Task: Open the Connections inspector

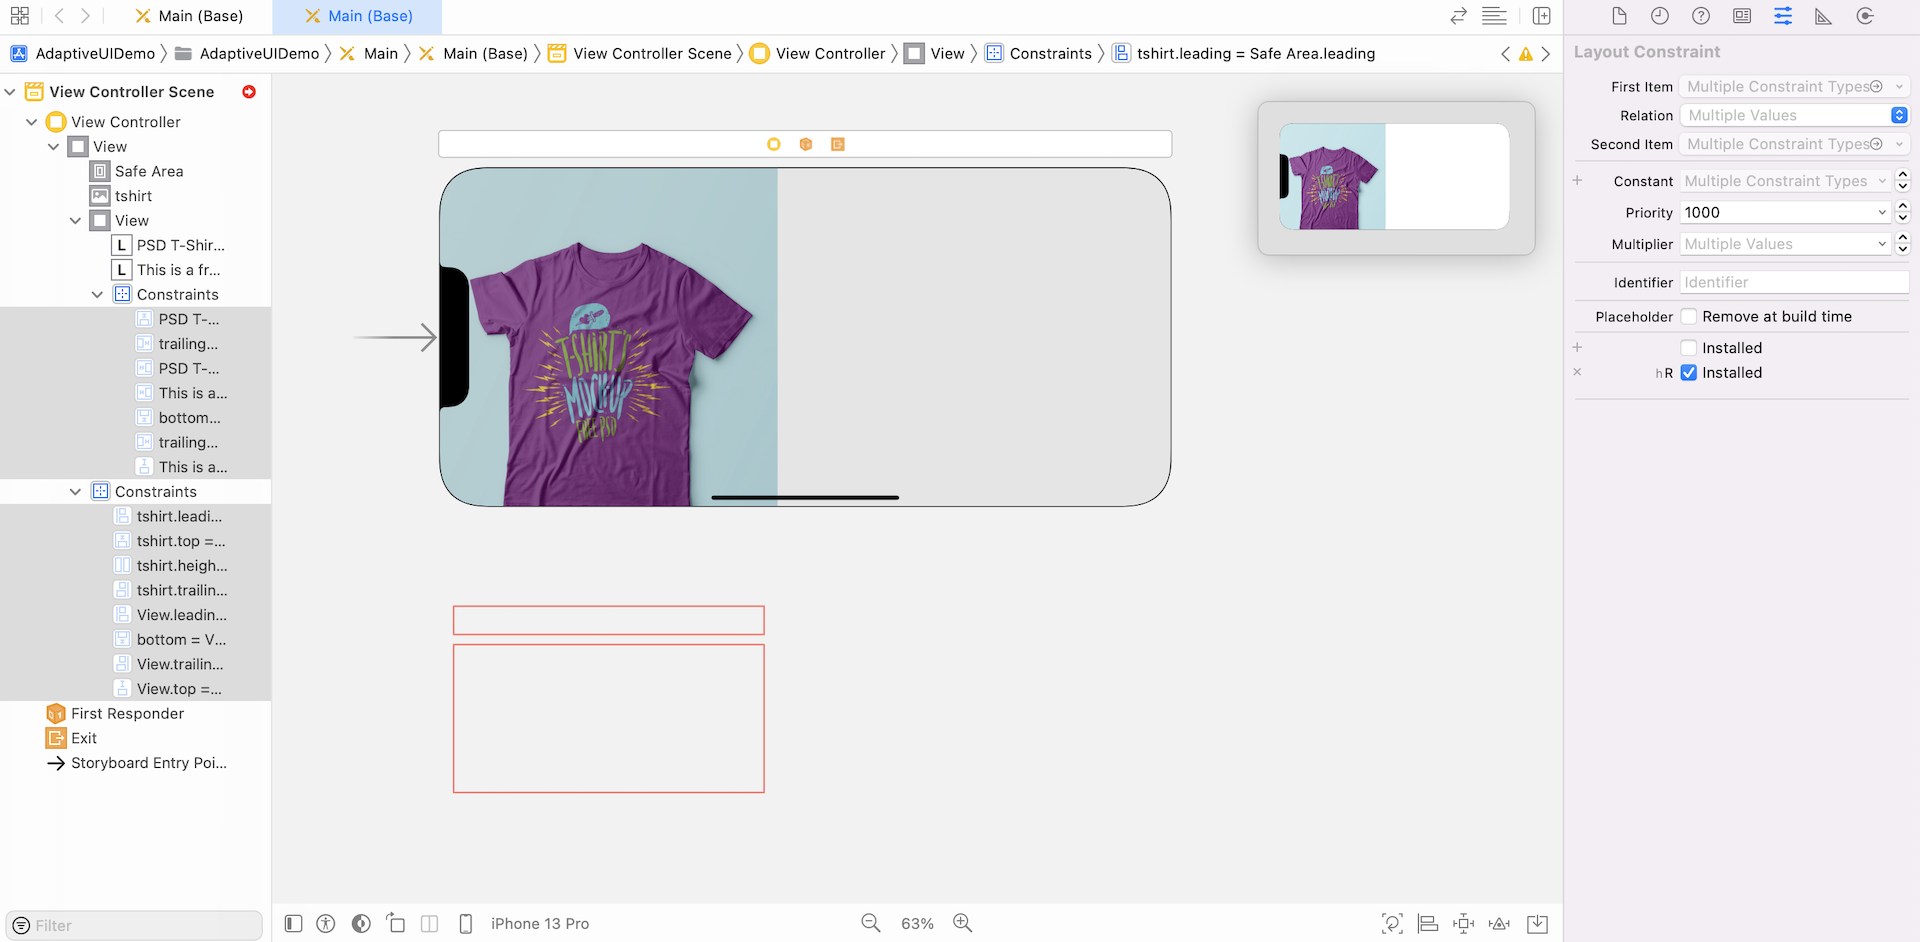Action: [x=1865, y=16]
